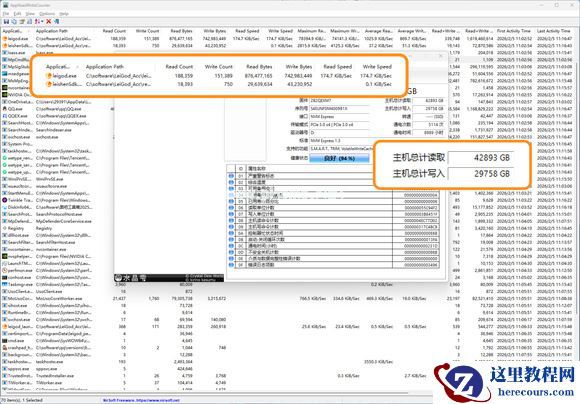The height and width of the screenshot is (404, 580).
Task: Open the View menu
Action: 30,14
